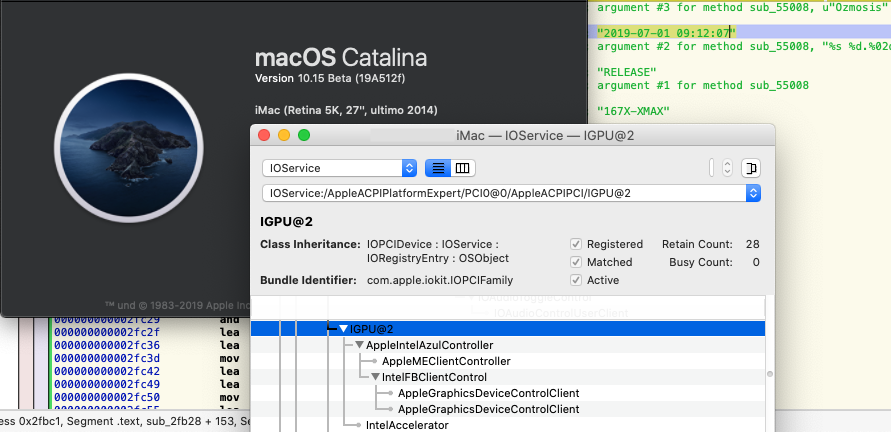Click the macOS Catalina title text
The width and height of the screenshot is (891, 432).
coord(341,57)
